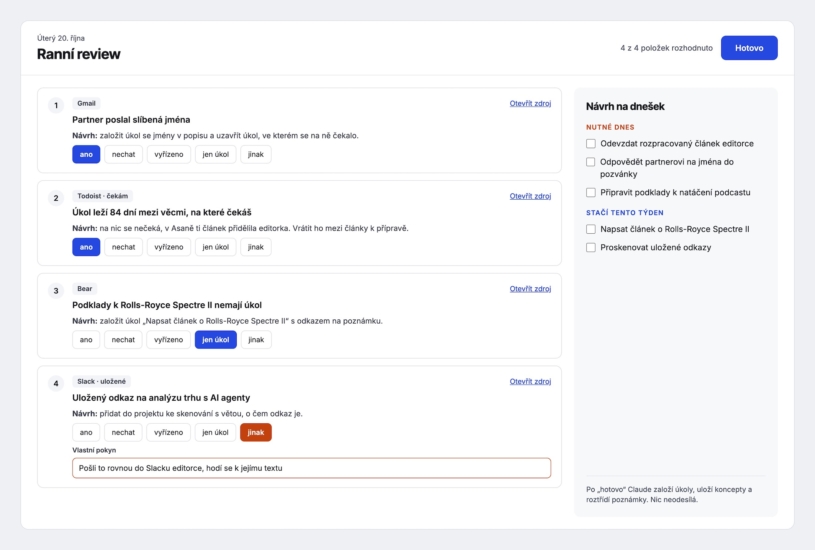Click the 'Vlastní pokyn' field label

(x=94, y=450)
